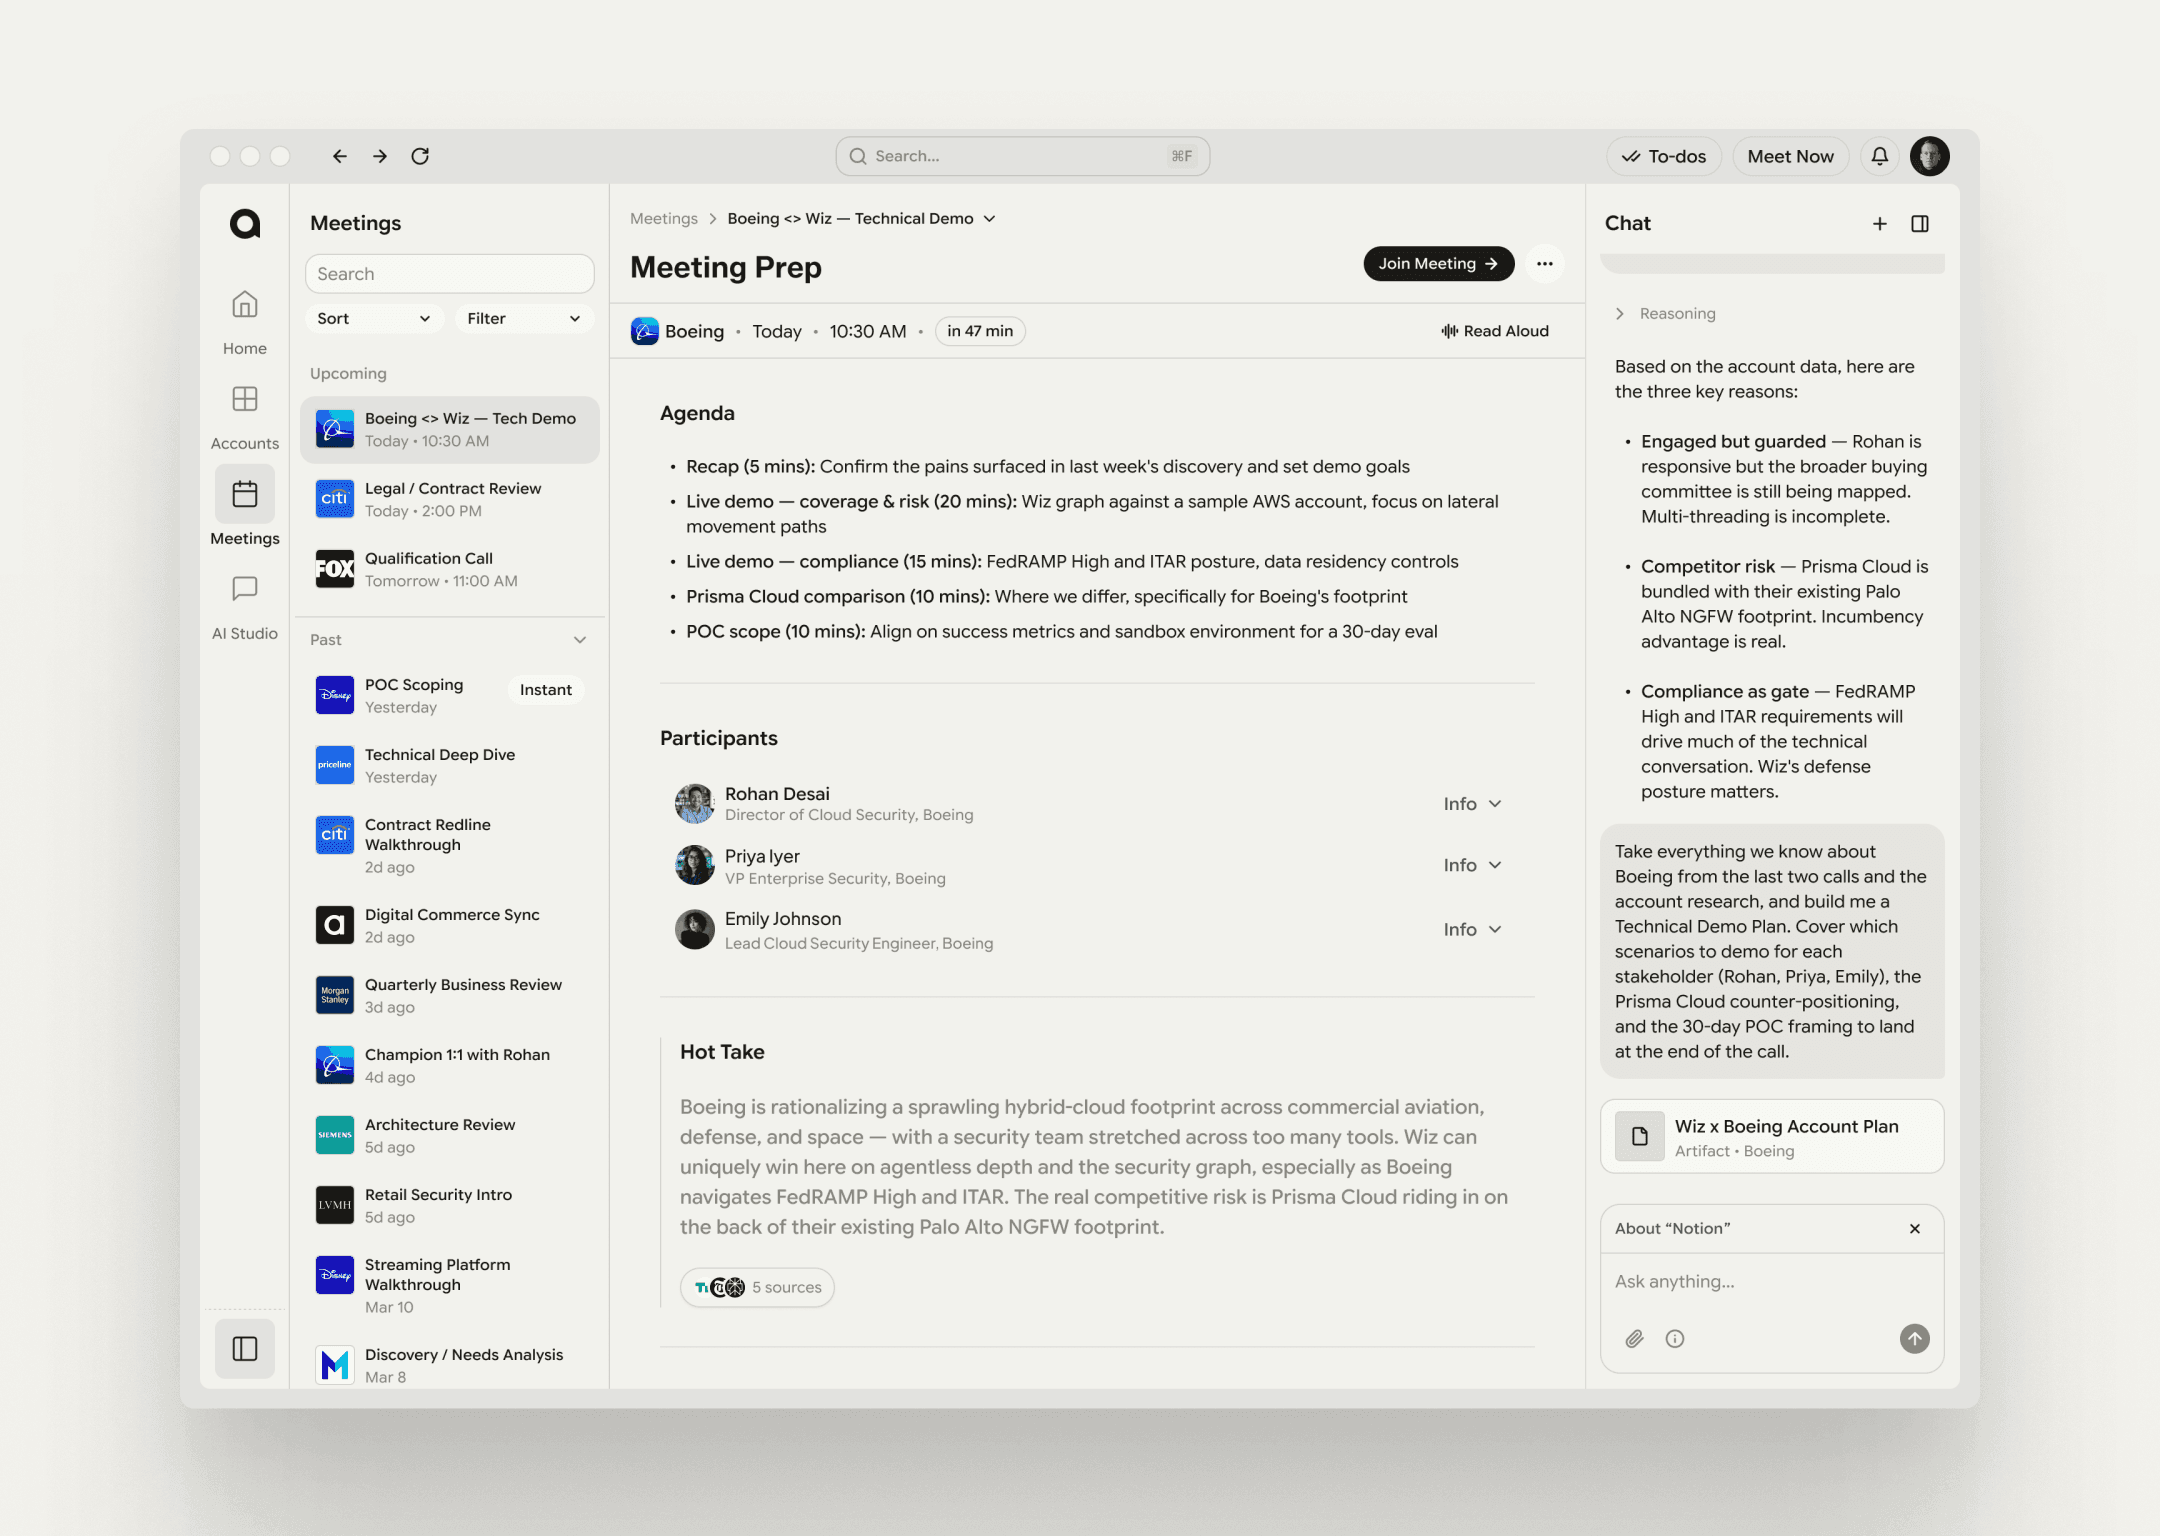Click the app logo in sidebar

coord(245,223)
